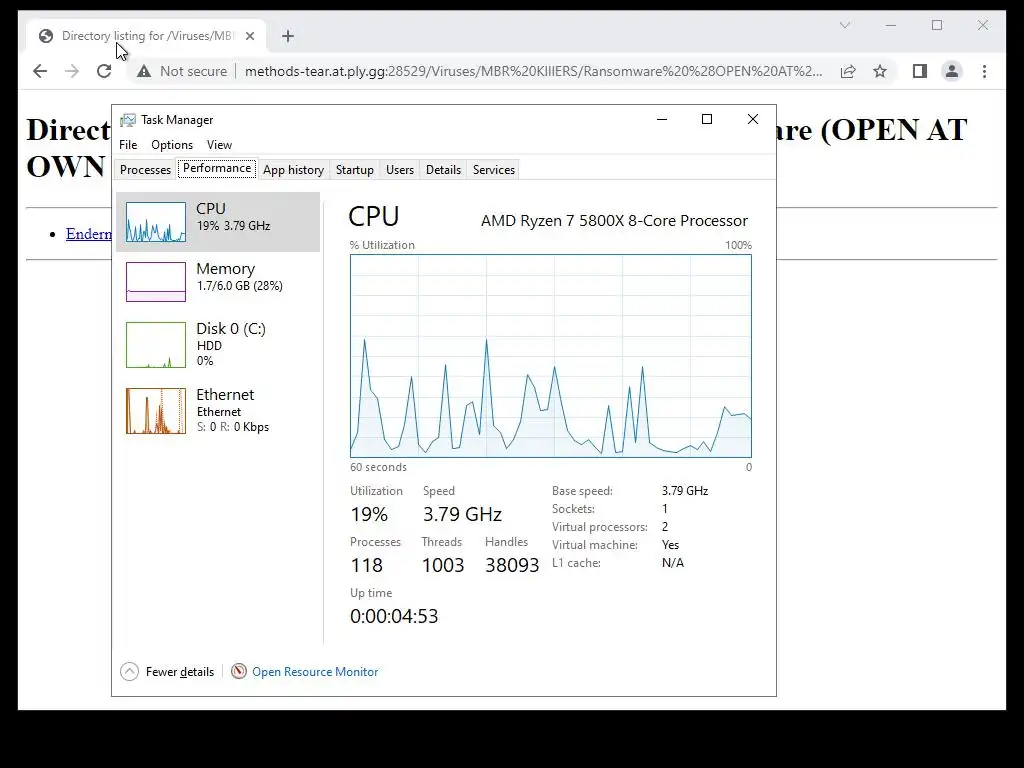
Task: Select the Memory mini graph thumbnail
Action: click(x=155, y=281)
